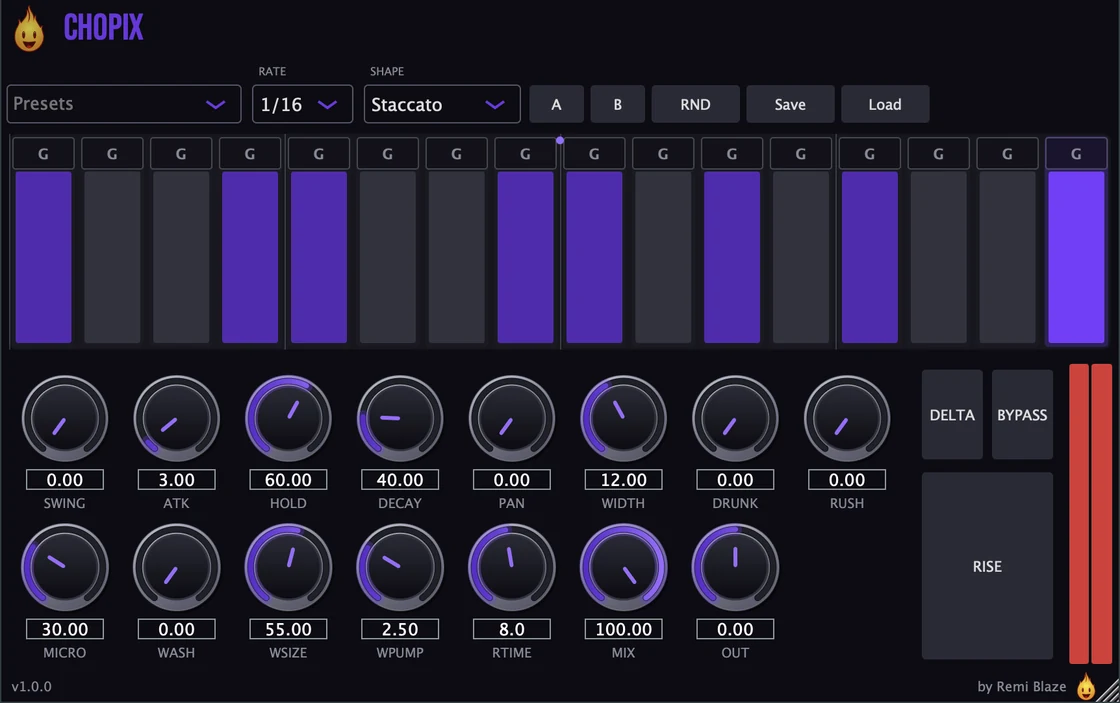Click the RUSH value field 0.00
1120x703 pixels.
pos(847,479)
